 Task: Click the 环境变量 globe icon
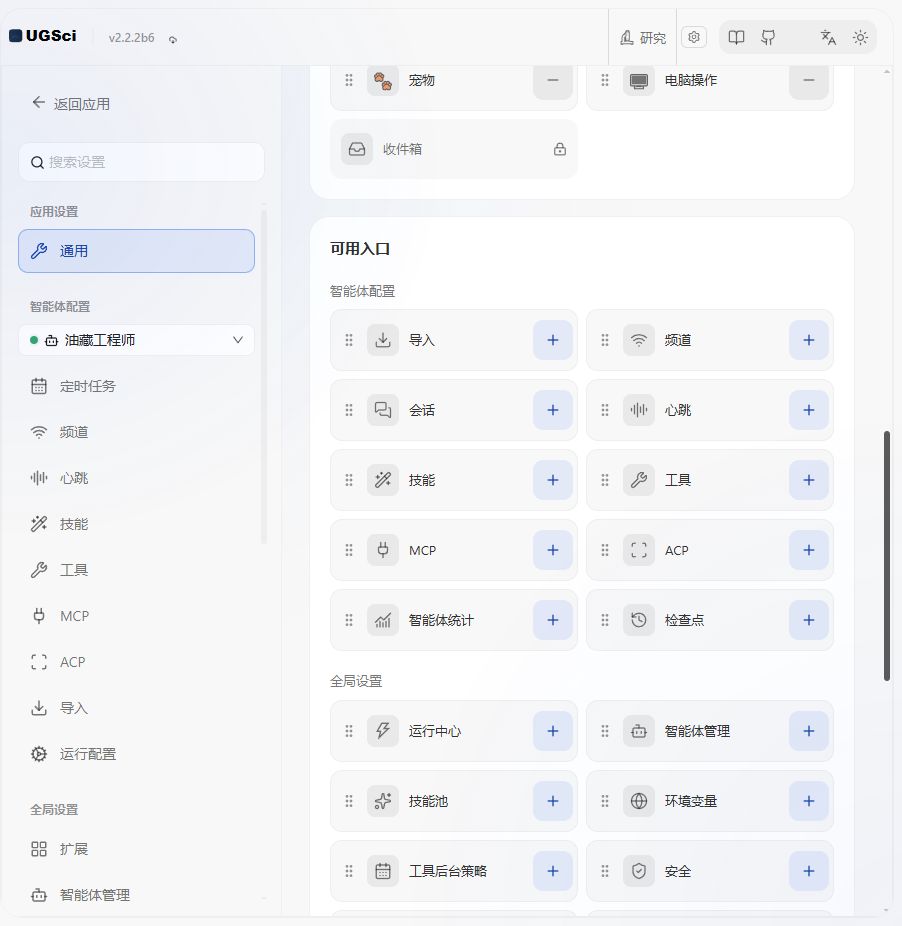coord(639,801)
